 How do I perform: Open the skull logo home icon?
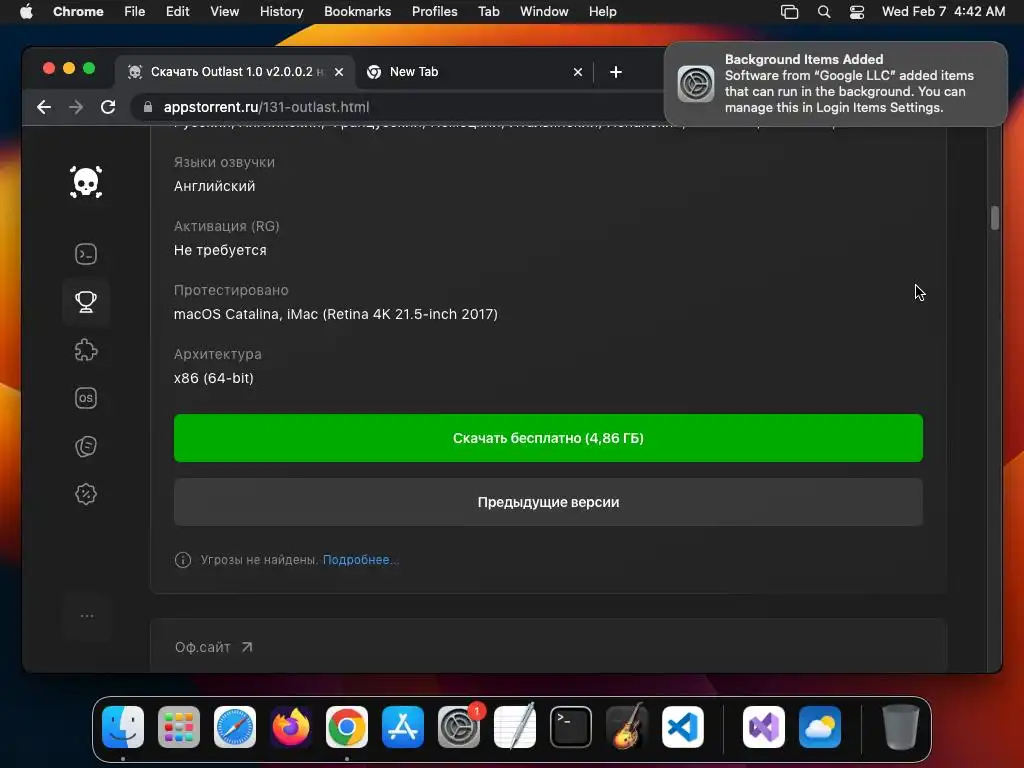click(x=86, y=182)
